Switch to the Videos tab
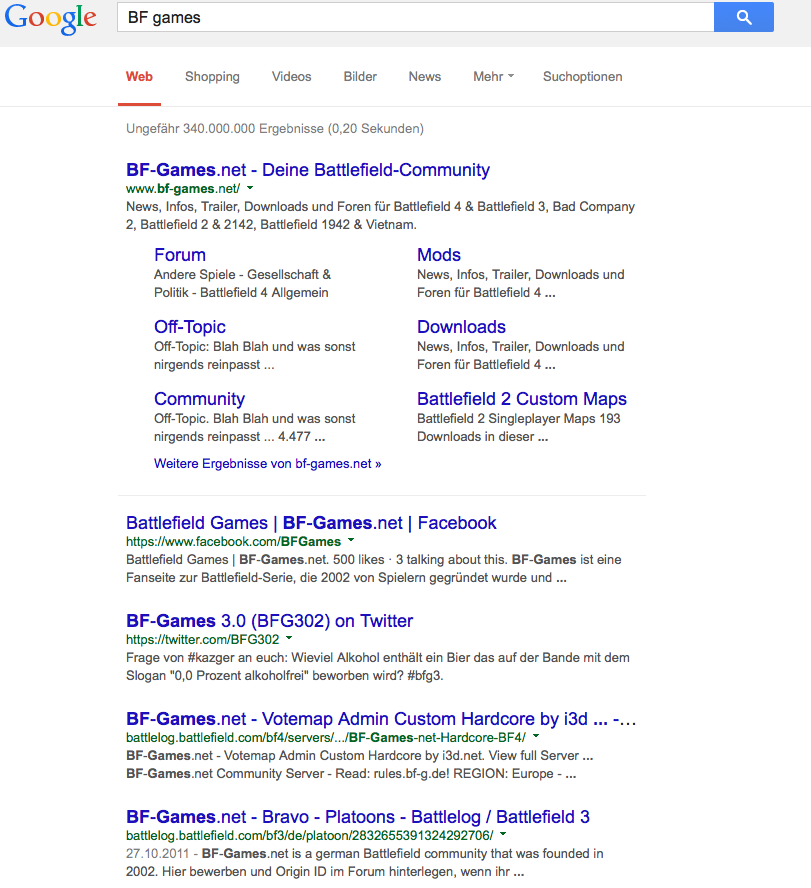Screen dimensions: 811x888 click(x=292, y=76)
